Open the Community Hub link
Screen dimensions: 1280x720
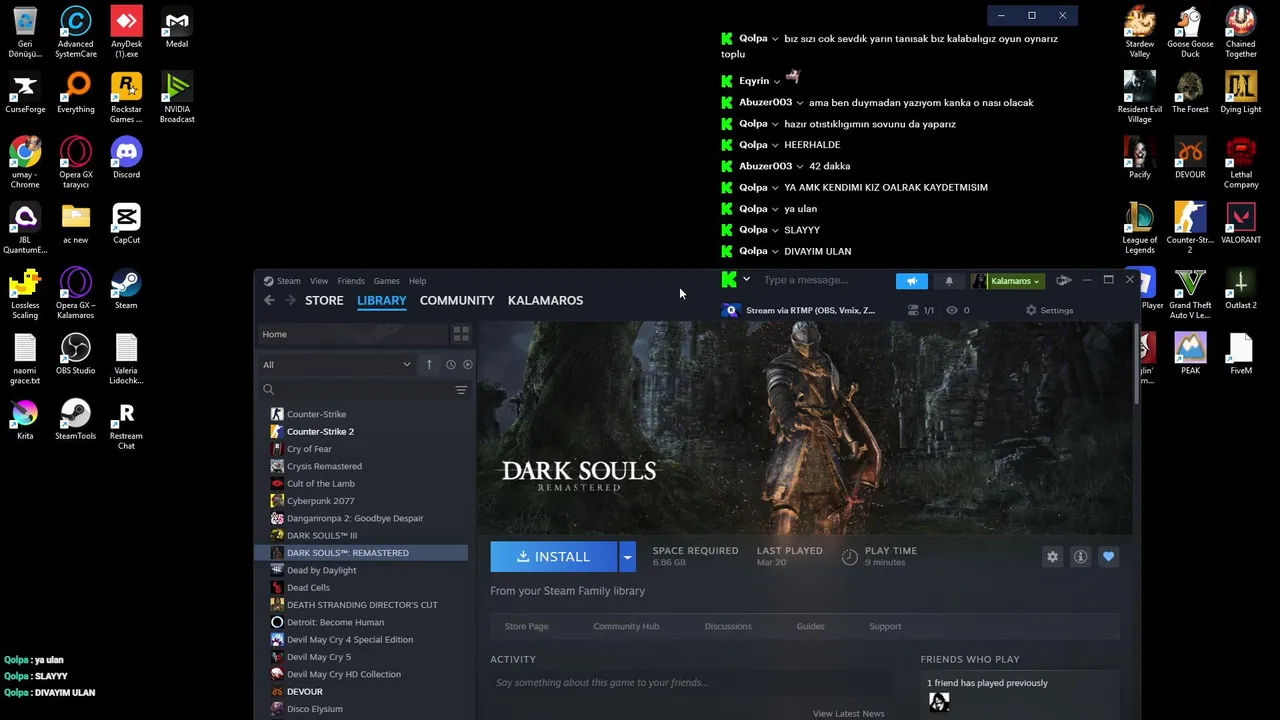point(626,626)
